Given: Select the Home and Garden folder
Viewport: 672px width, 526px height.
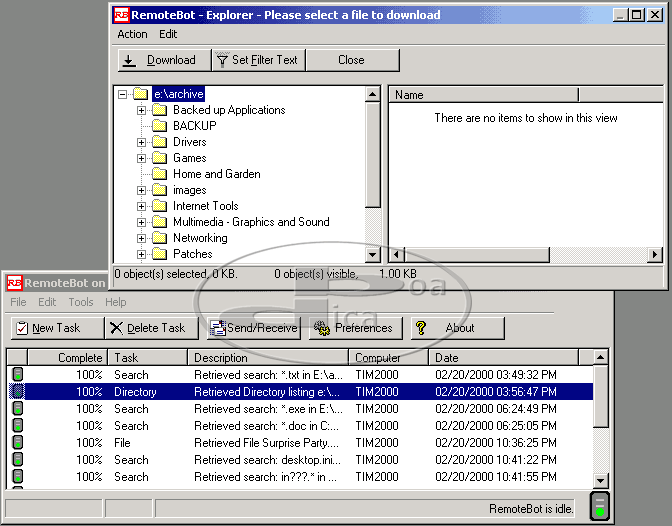Looking at the screenshot, I should click(216, 174).
